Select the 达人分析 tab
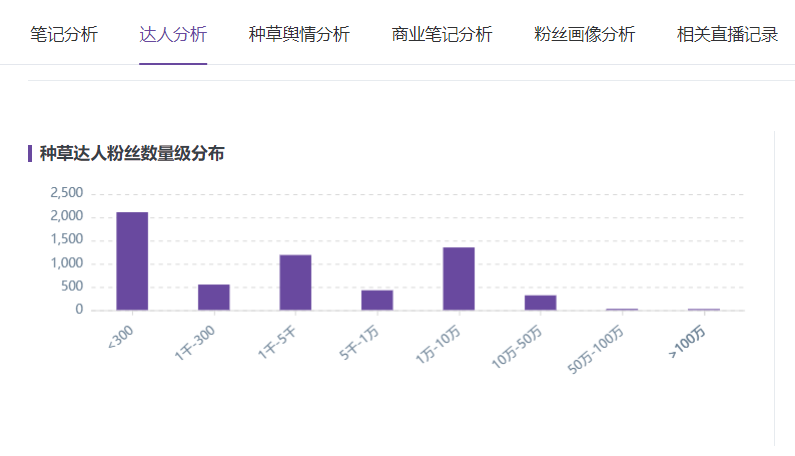 [173, 35]
